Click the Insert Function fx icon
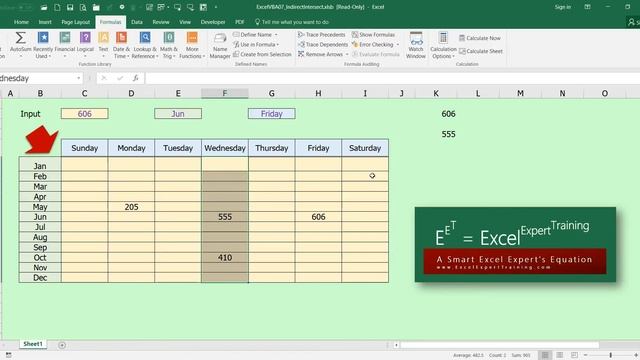The image size is (640, 360). pos(136,78)
